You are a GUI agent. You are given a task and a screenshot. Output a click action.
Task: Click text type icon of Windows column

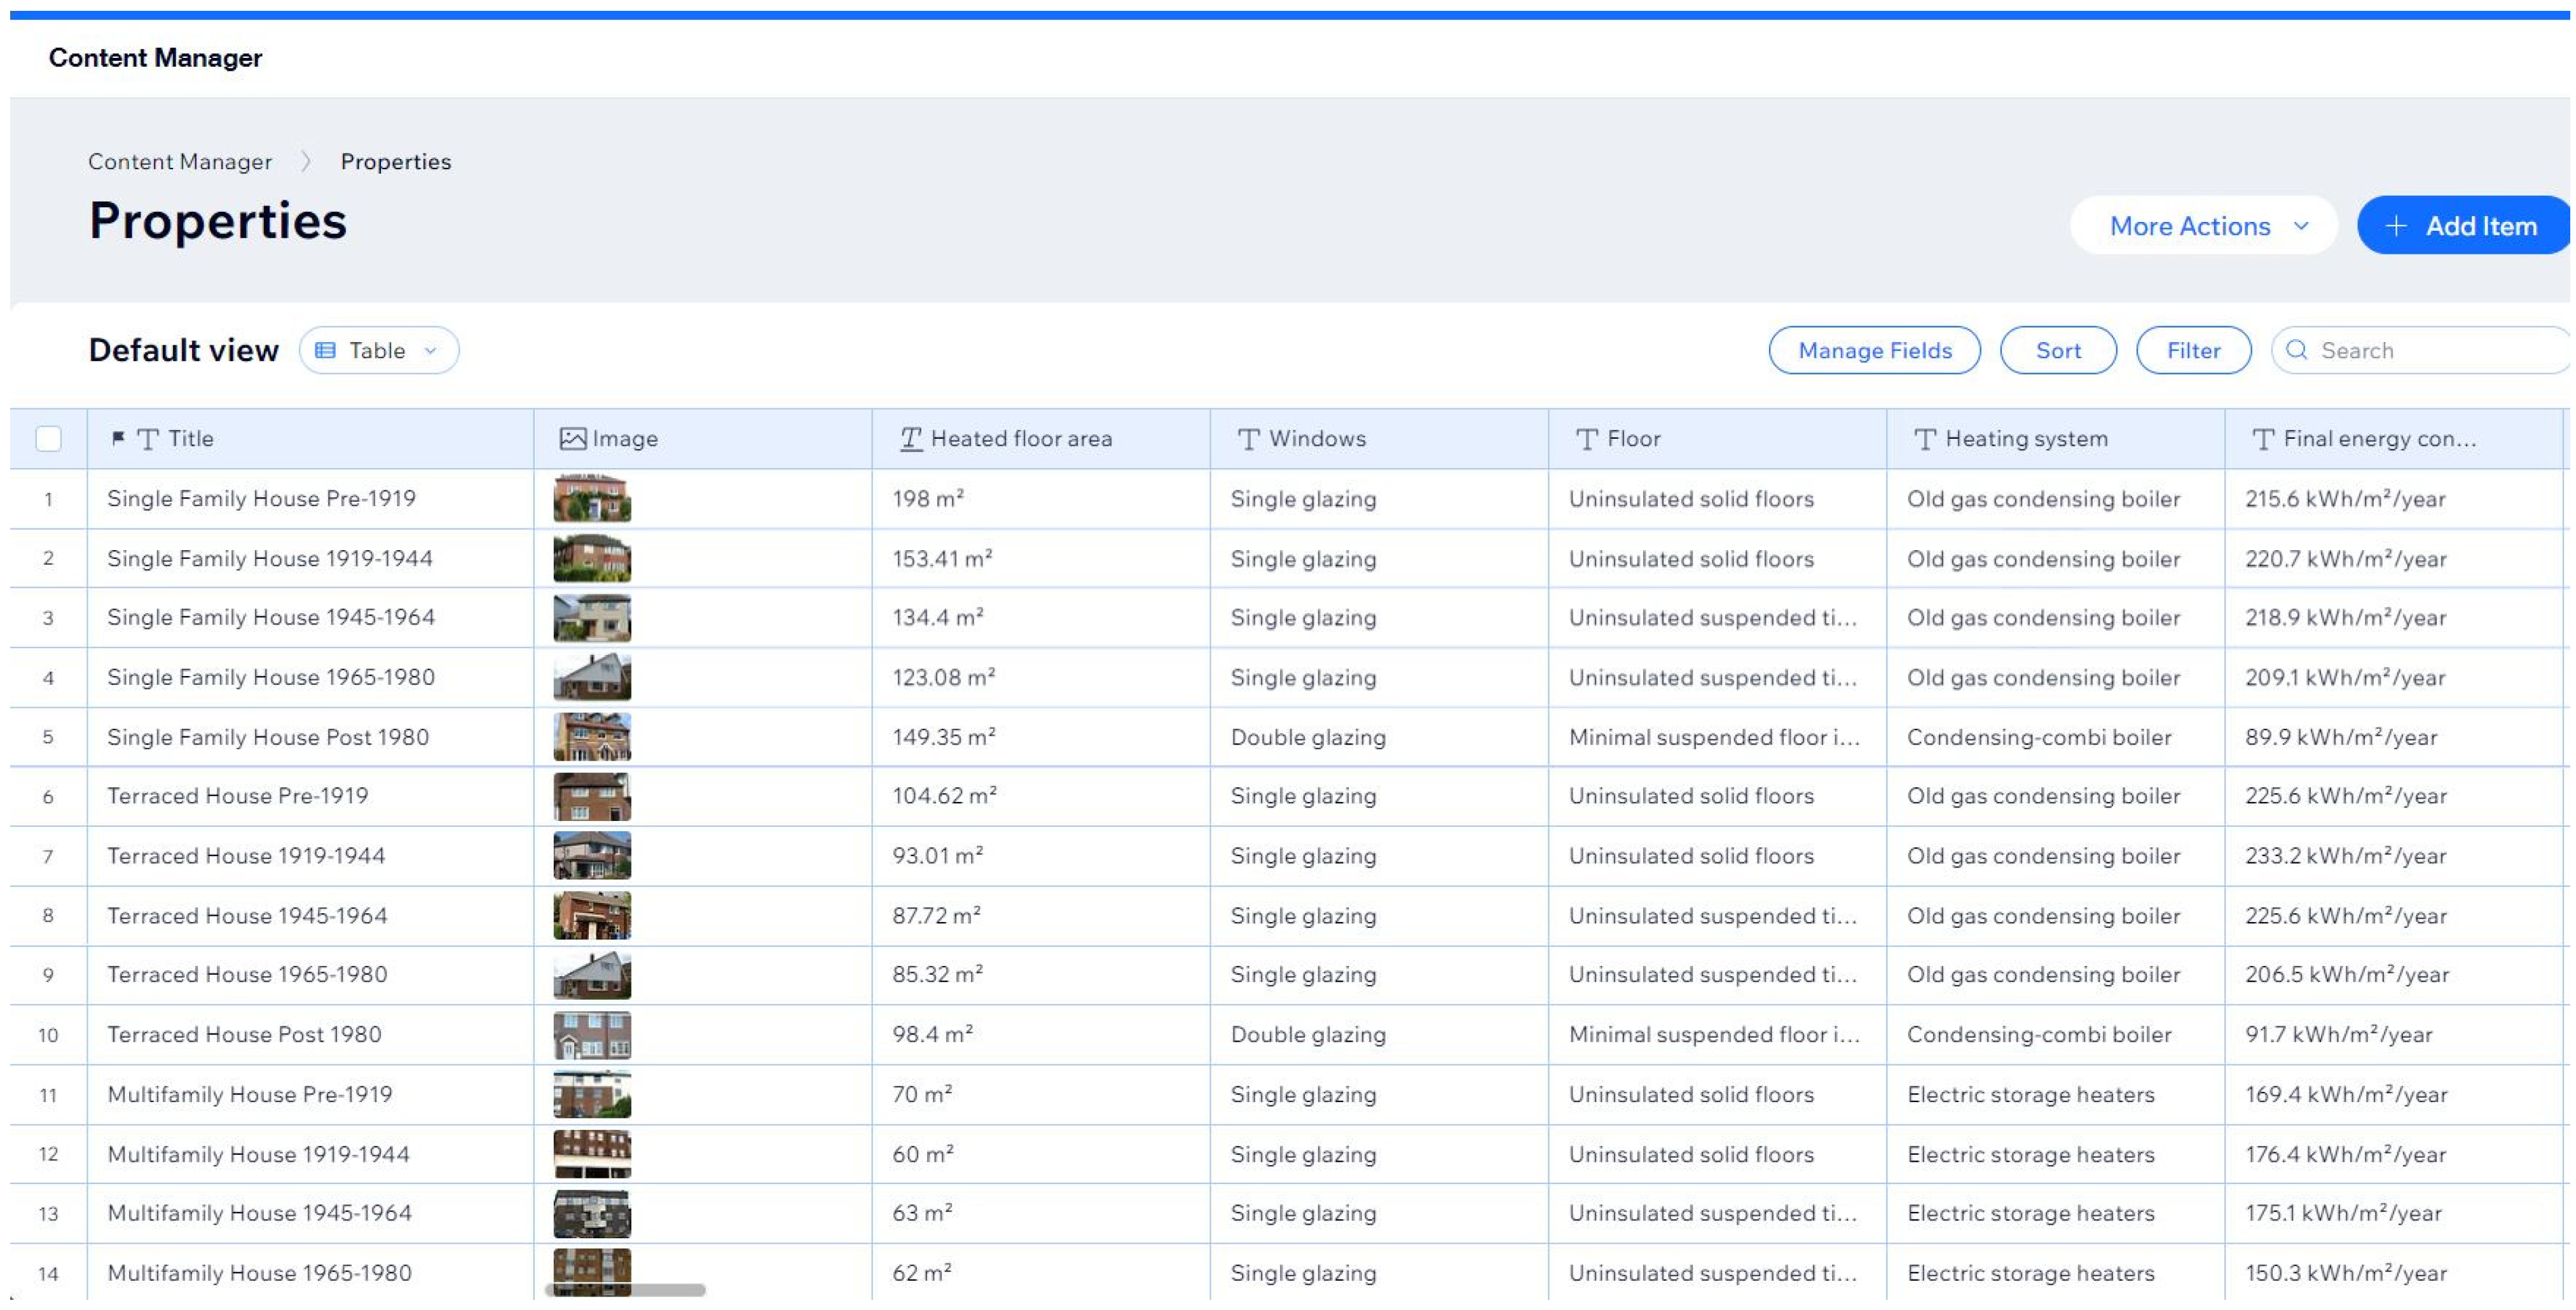(1248, 439)
